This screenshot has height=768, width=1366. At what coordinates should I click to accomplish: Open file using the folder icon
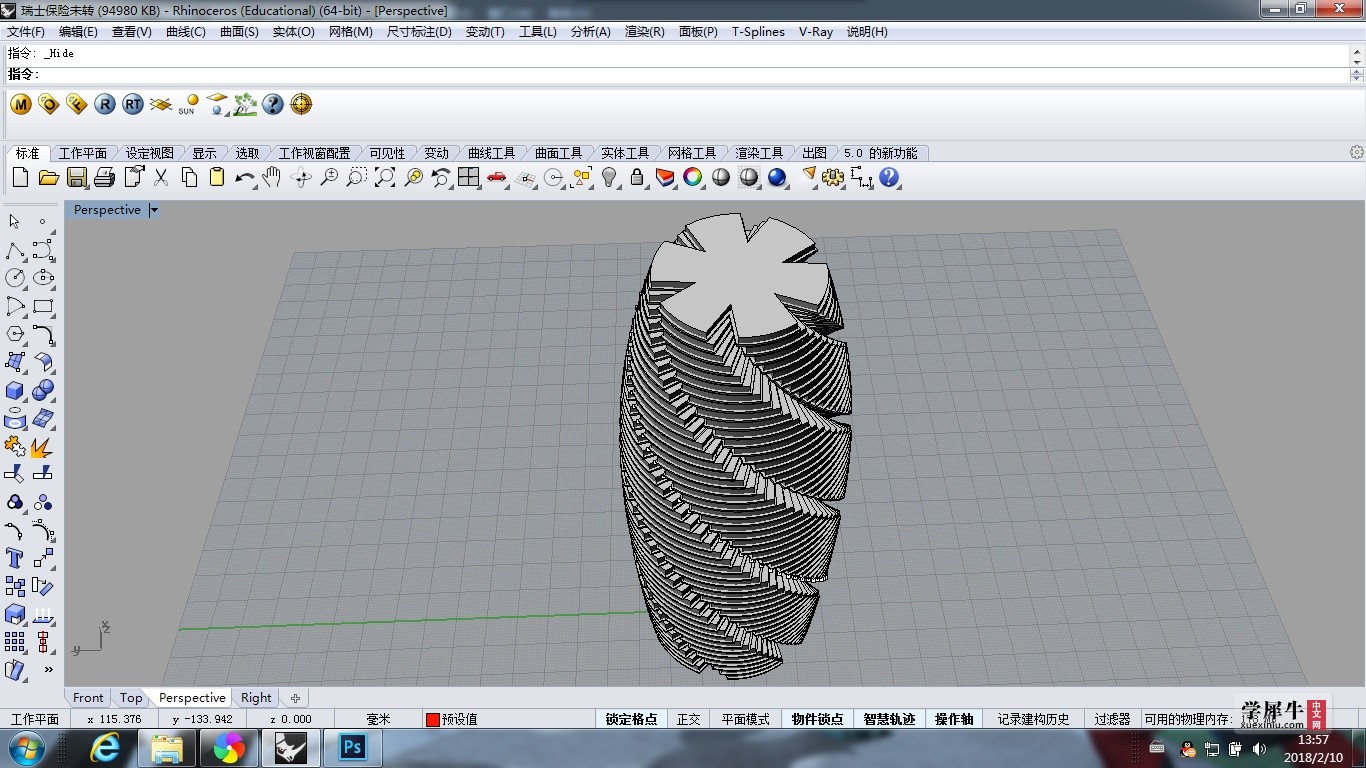coord(48,178)
